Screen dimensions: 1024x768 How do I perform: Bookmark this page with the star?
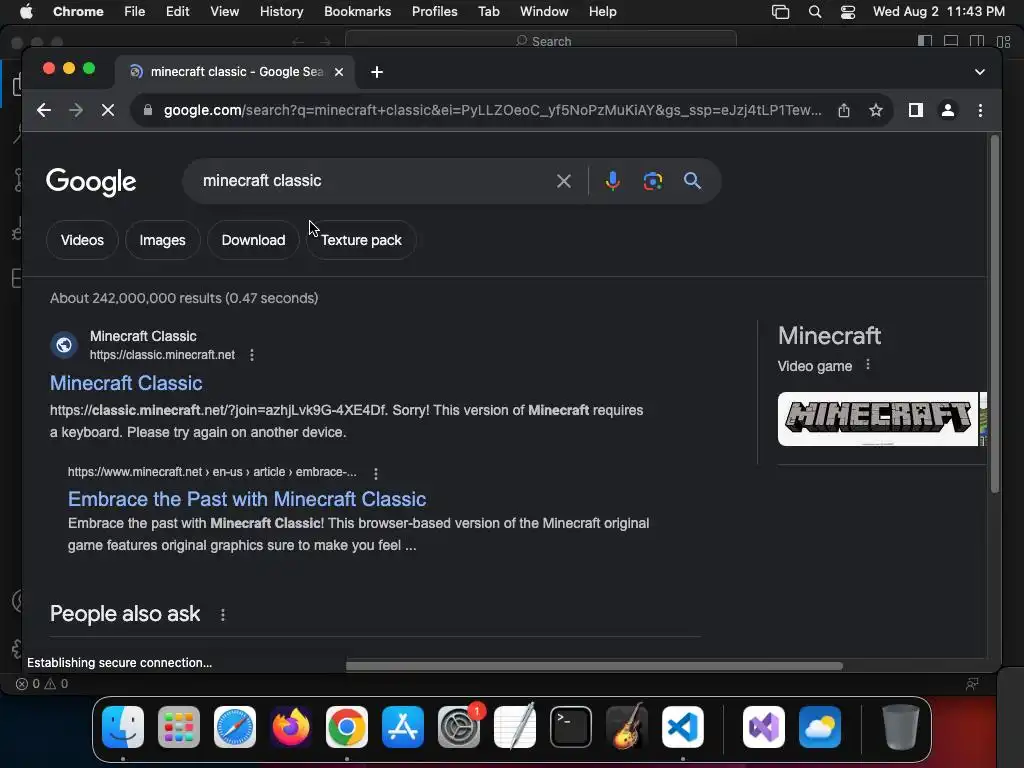click(x=876, y=110)
